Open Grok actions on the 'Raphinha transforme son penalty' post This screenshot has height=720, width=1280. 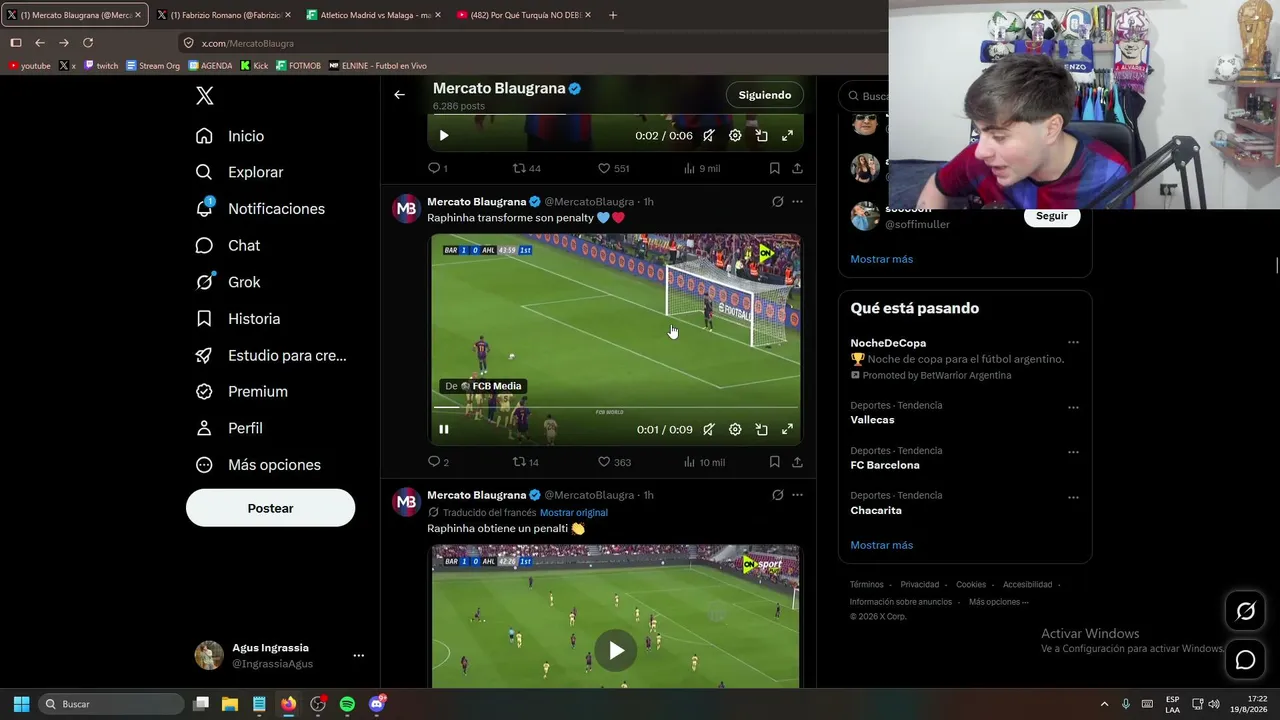777,202
